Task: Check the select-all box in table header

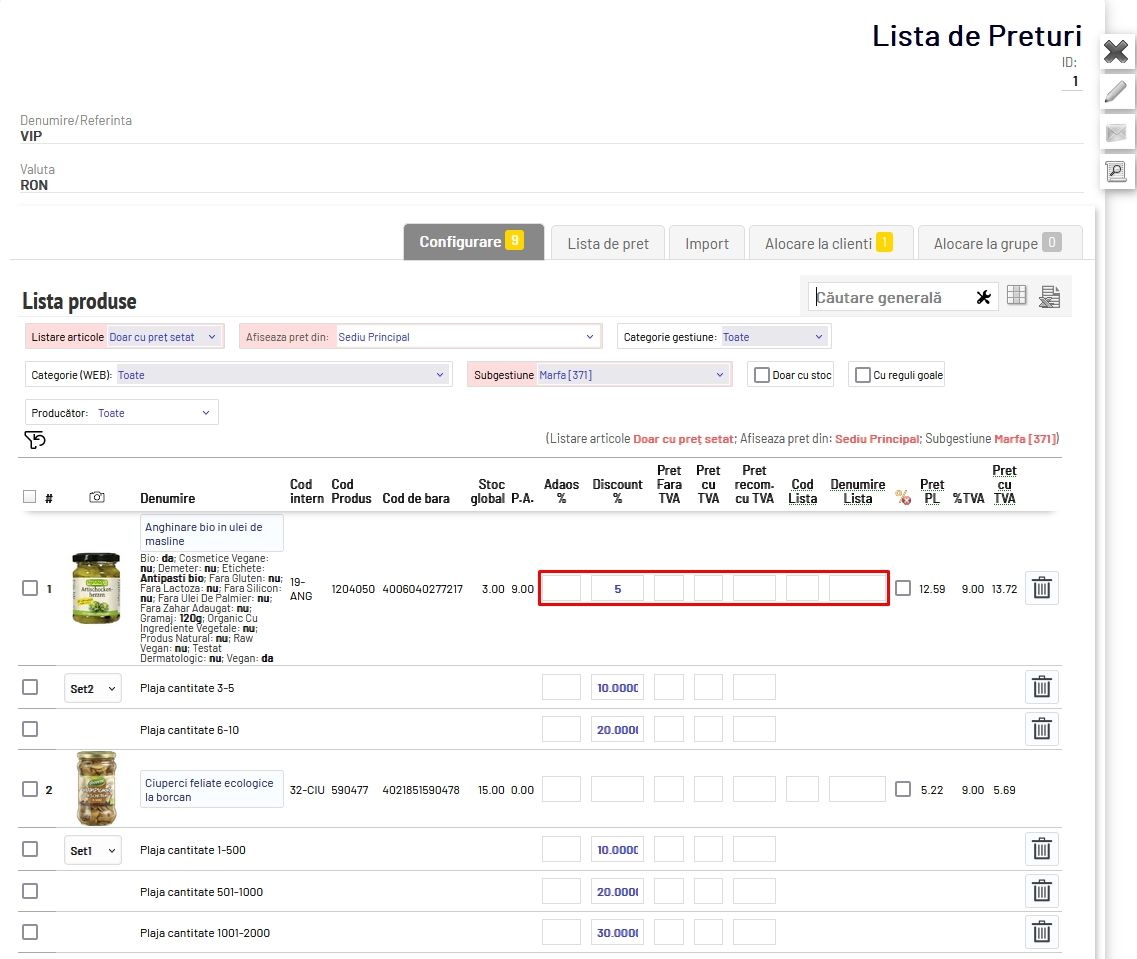Action: [29, 496]
